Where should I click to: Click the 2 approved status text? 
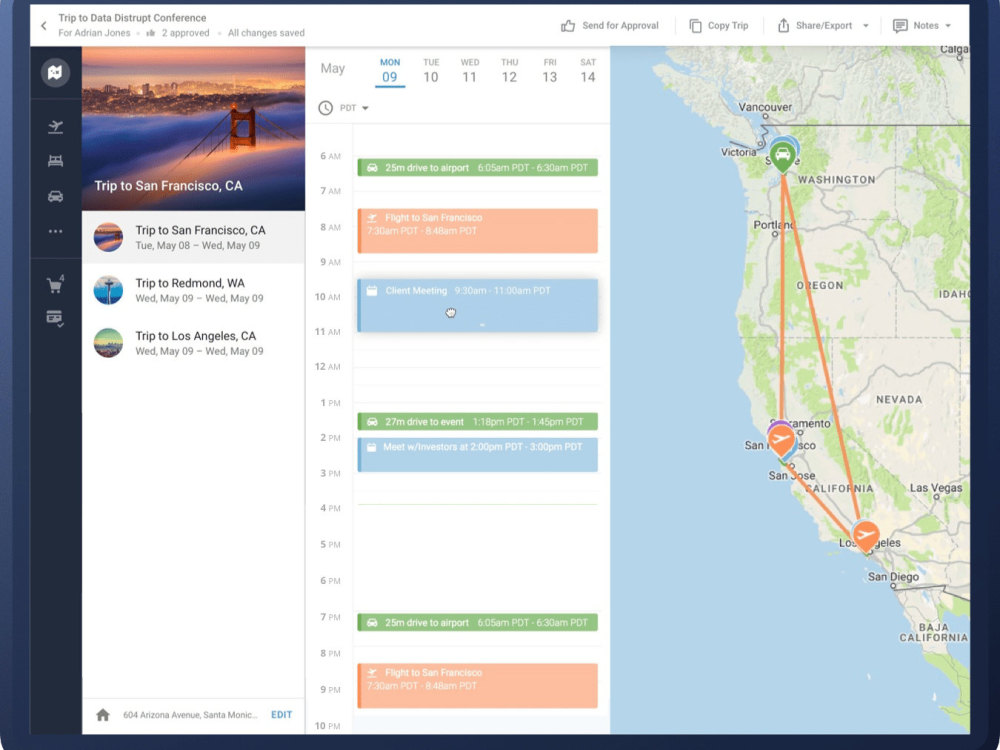[185, 33]
